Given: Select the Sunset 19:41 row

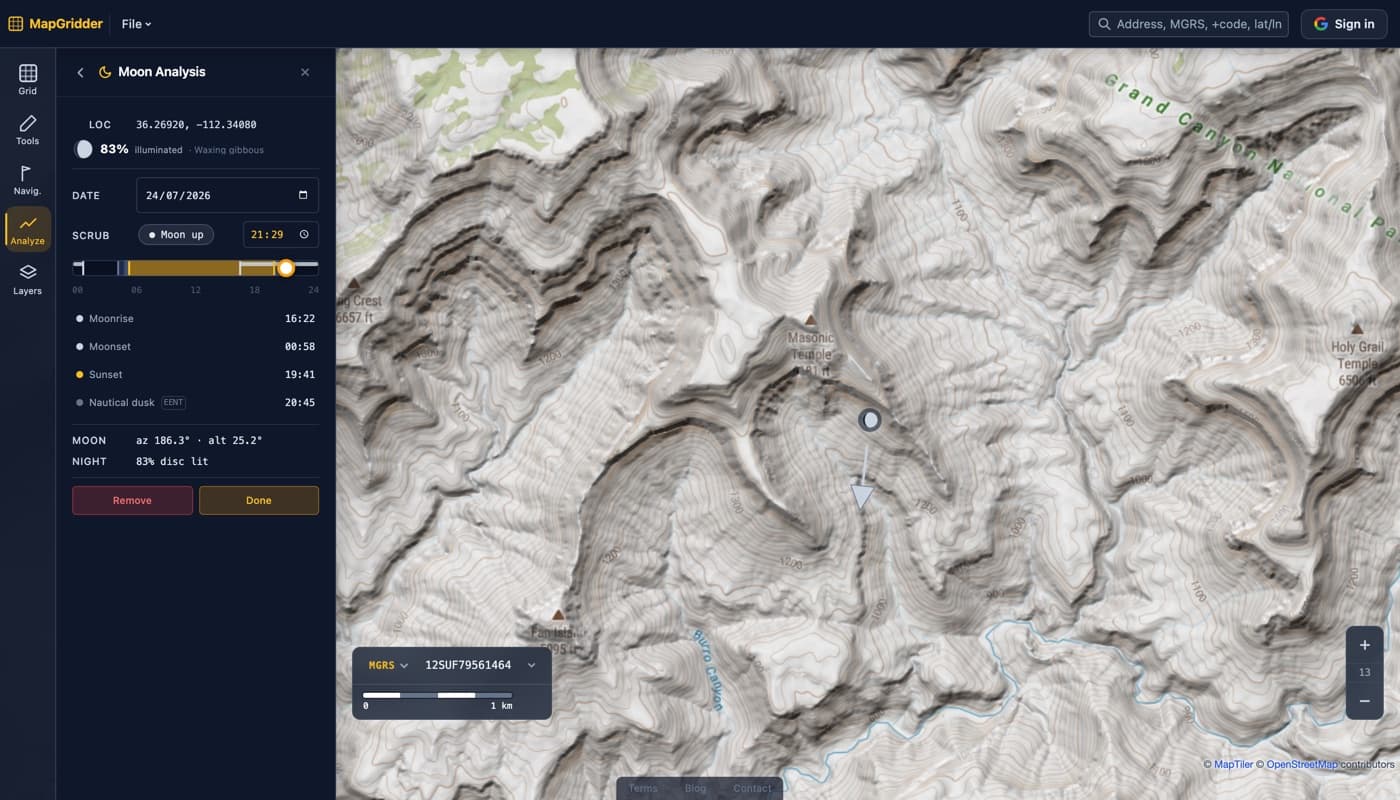Looking at the screenshot, I should pyautogui.click(x=195, y=374).
